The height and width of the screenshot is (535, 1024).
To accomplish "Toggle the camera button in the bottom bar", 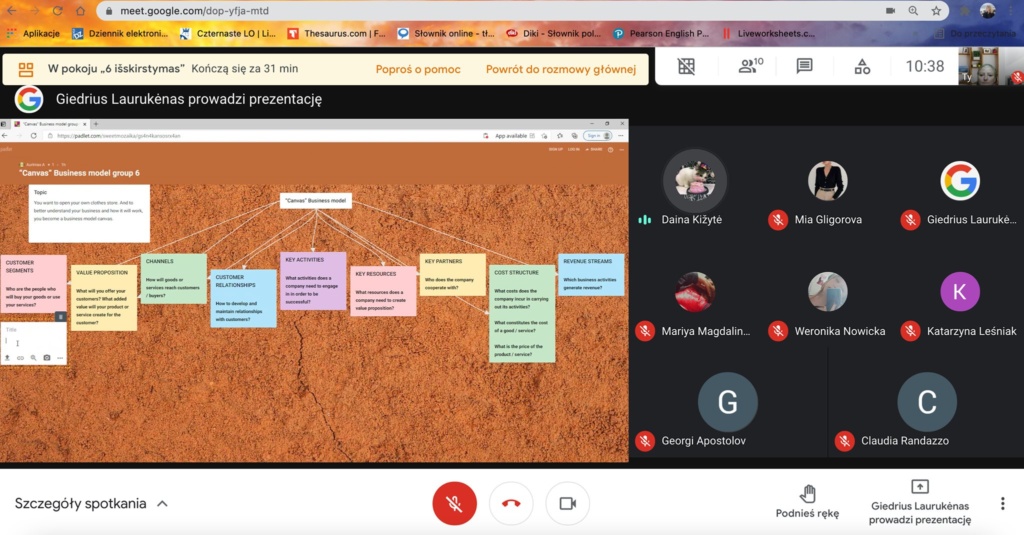I will [x=567, y=503].
